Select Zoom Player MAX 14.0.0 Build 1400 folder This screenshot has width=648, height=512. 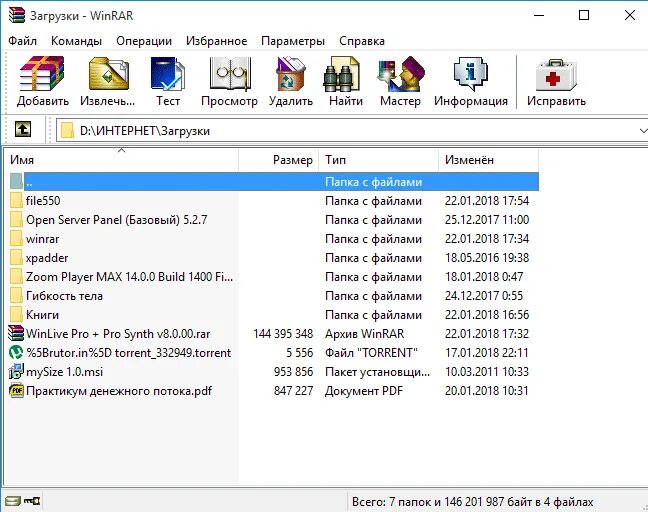[x=129, y=276]
